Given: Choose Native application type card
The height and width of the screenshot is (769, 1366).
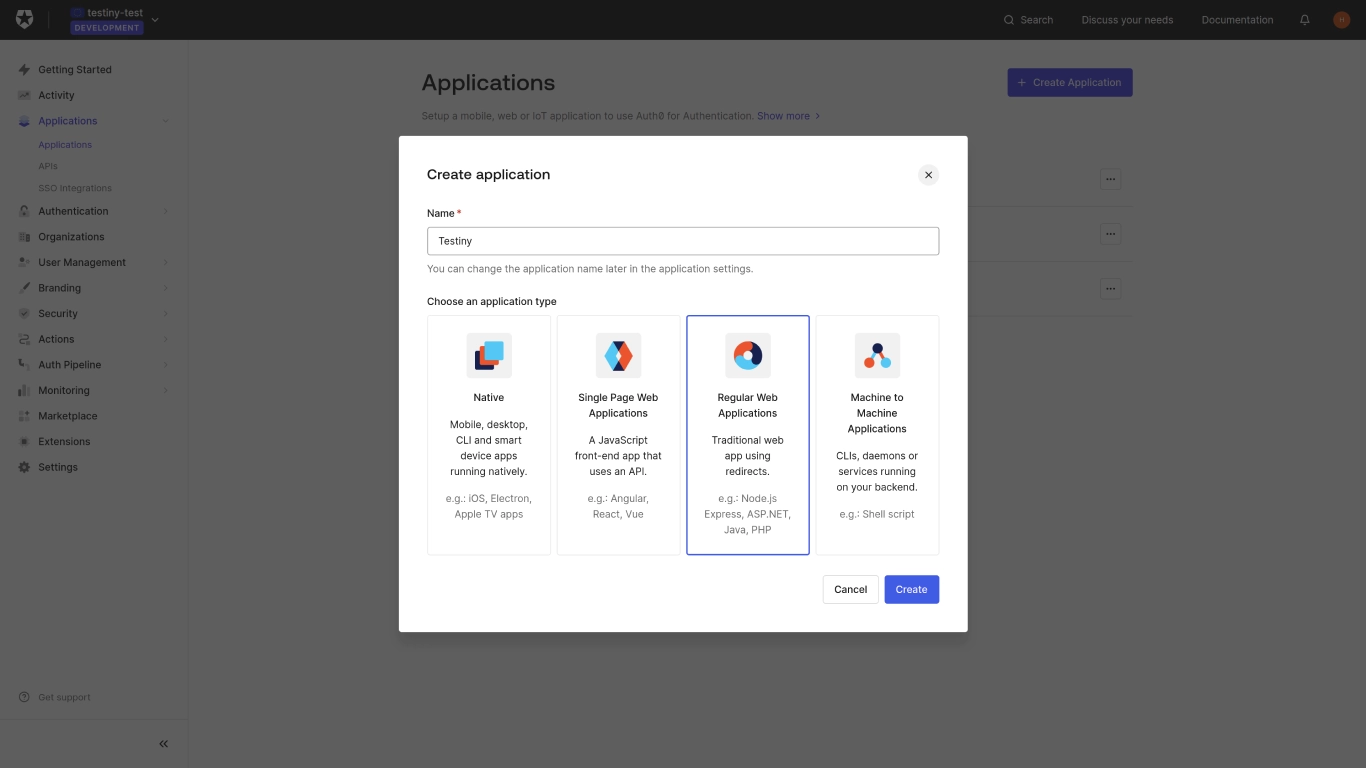Looking at the screenshot, I should [x=489, y=435].
